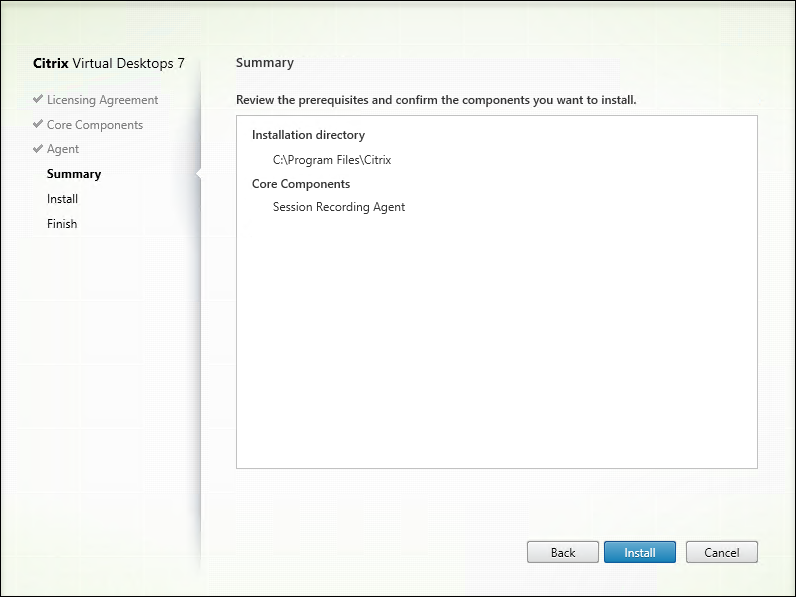Click the checkmark icon beside Agent step
Viewport: 796px width, 597px height.
tap(38, 149)
